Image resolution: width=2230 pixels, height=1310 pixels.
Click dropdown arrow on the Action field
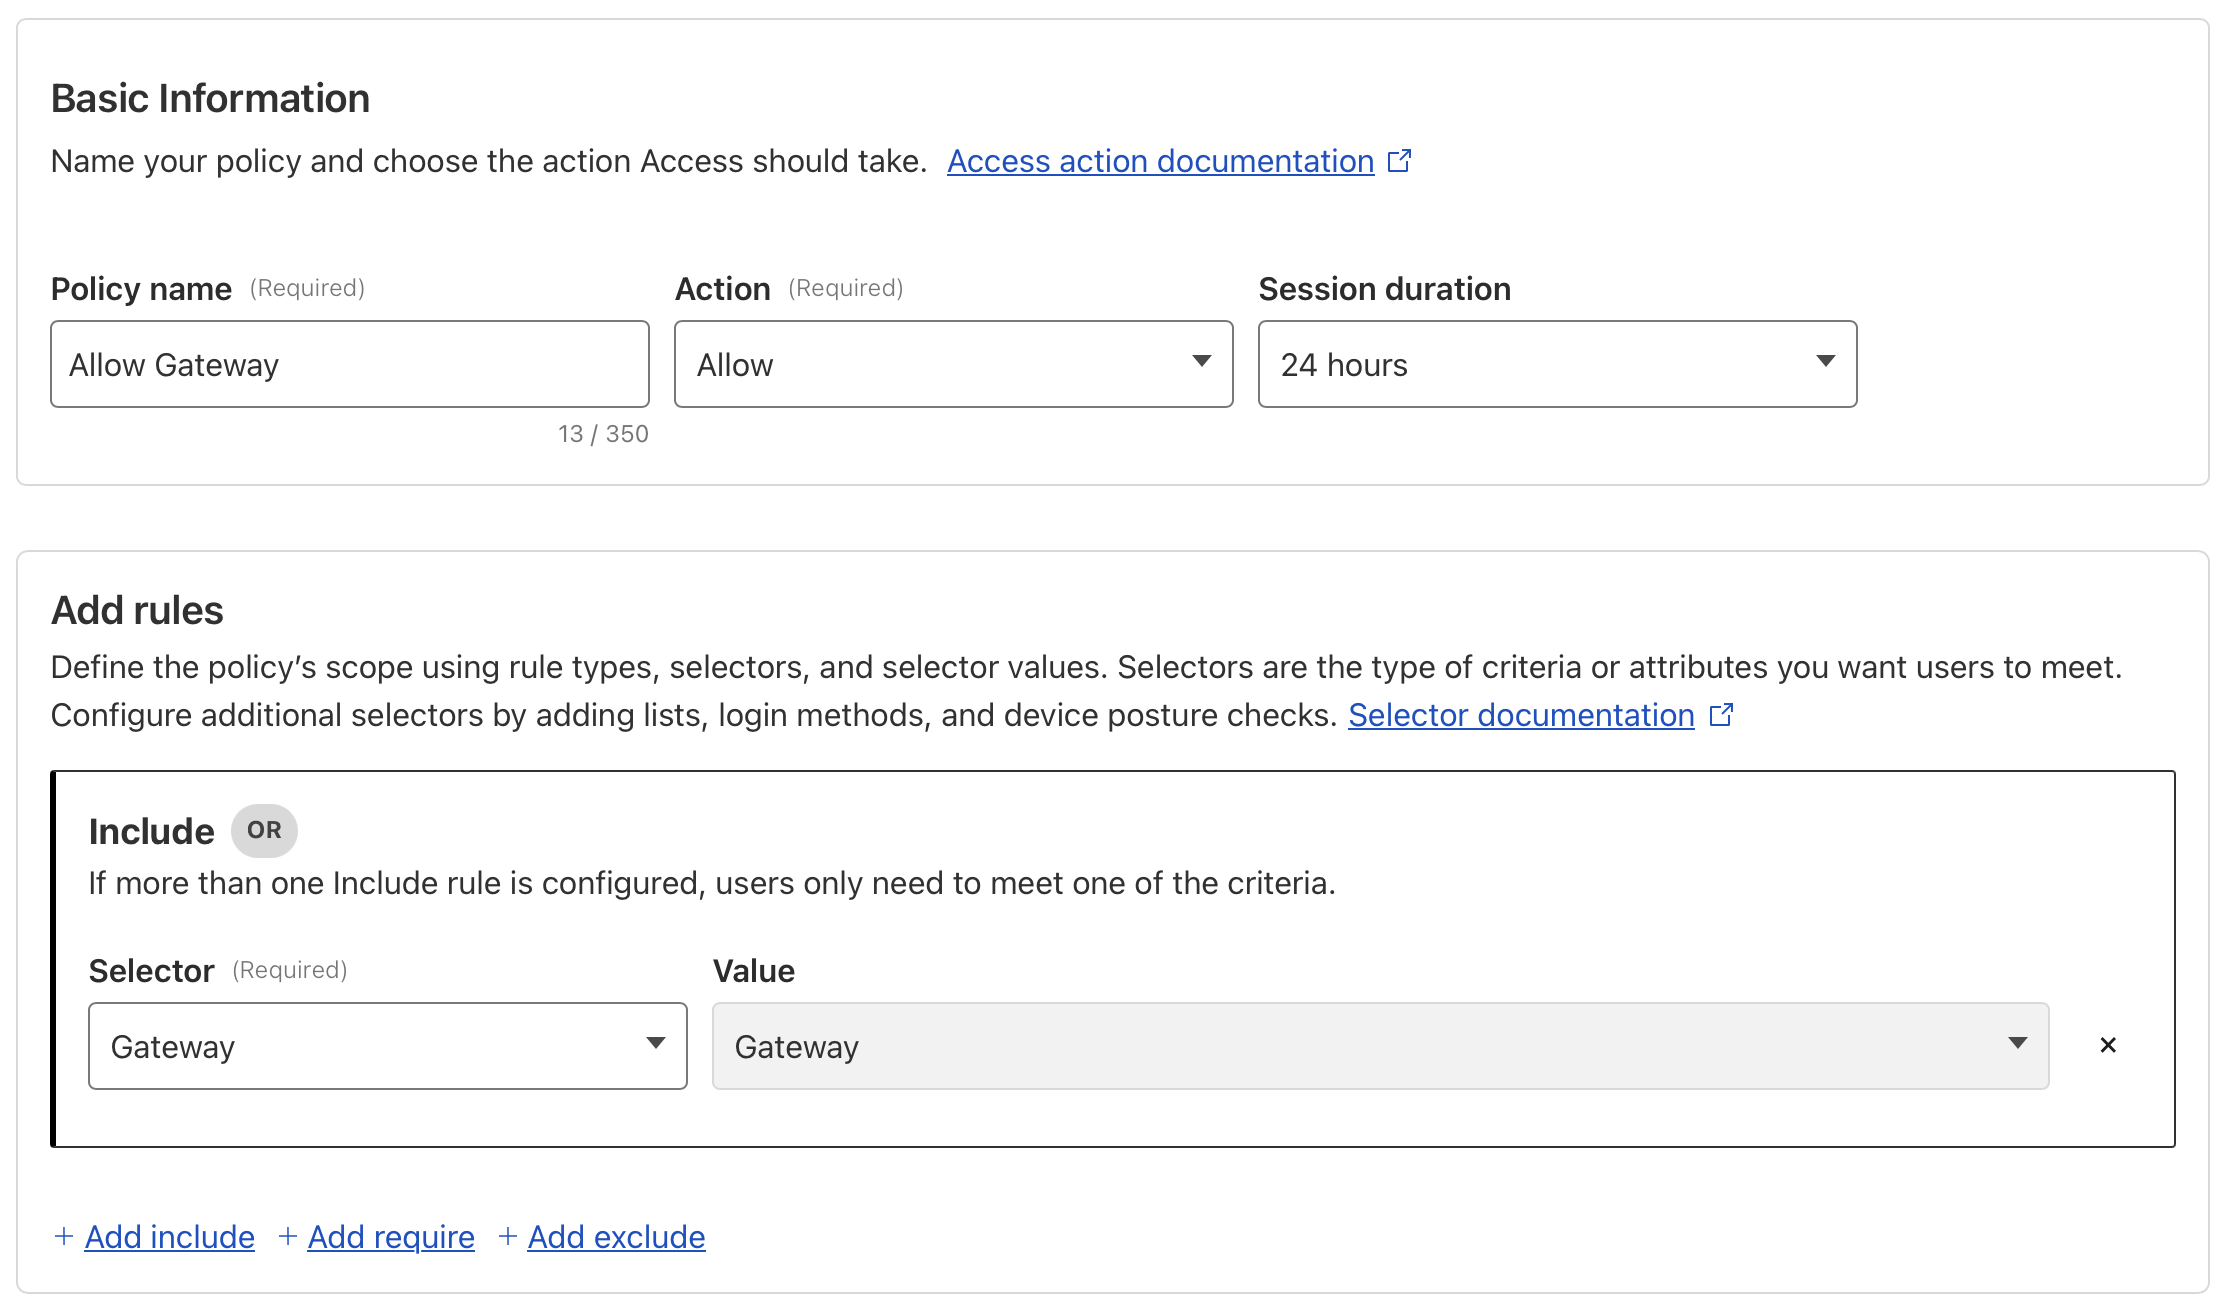click(1202, 364)
